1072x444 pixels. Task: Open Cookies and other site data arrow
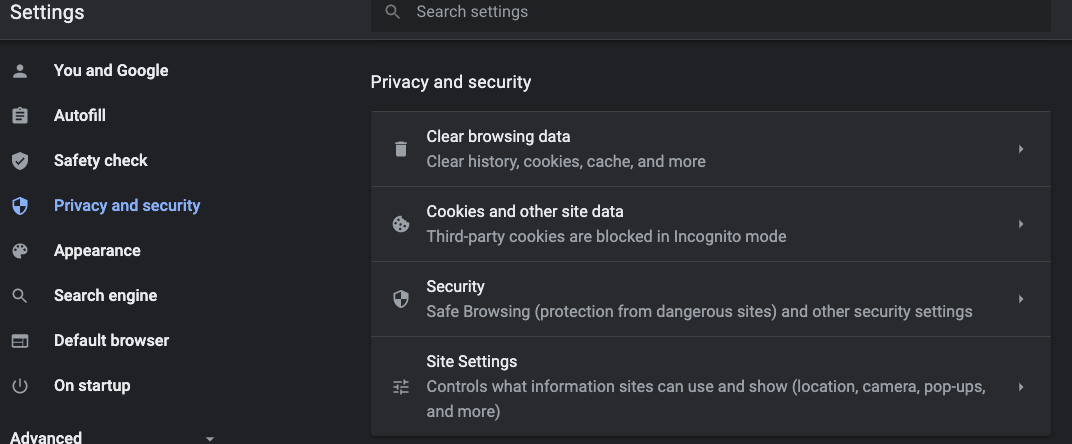point(1021,224)
